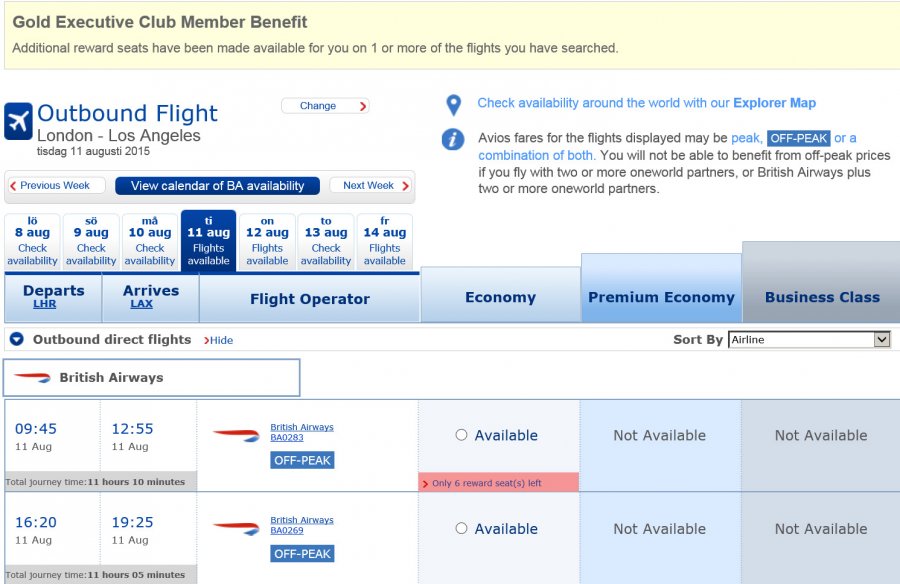
Task: Click the Explorer Map location pin icon
Action: tap(453, 105)
